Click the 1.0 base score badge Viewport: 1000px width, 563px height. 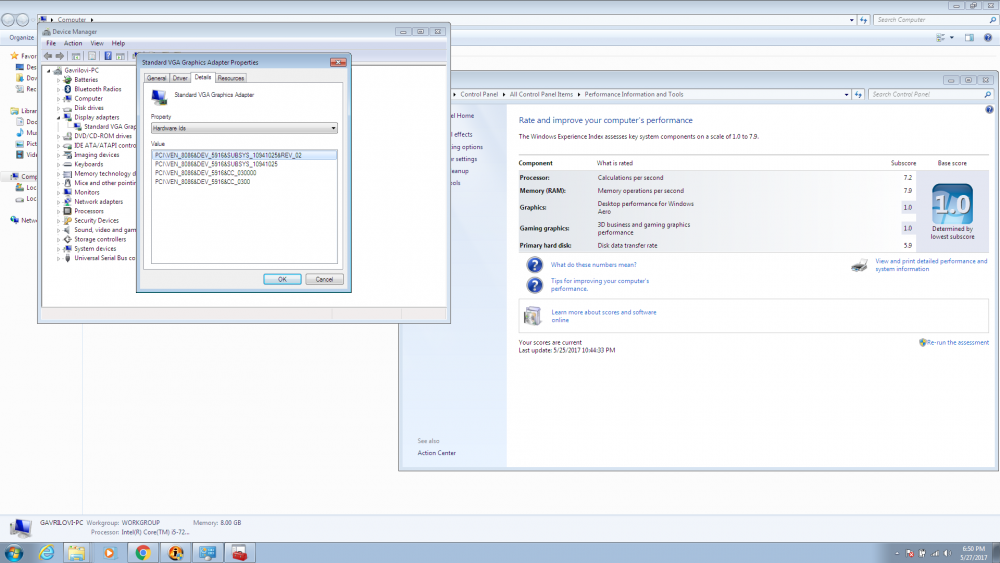pyautogui.click(x=952, y=204)
